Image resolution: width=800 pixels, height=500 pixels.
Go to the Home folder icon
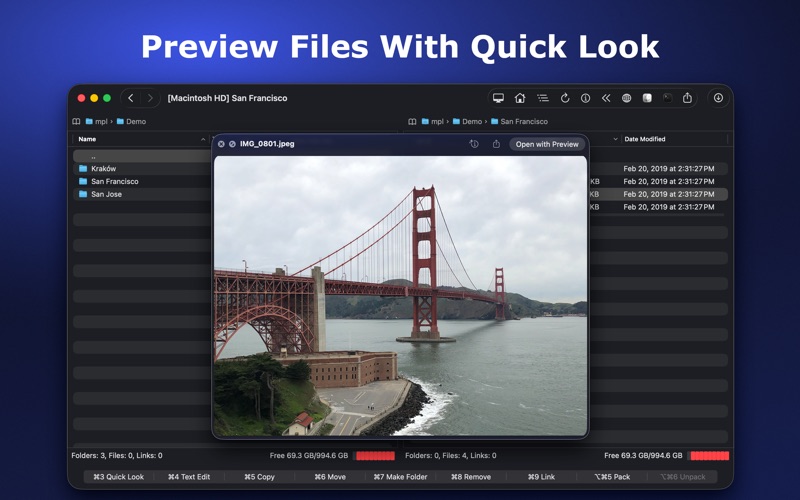click(520, 98)
